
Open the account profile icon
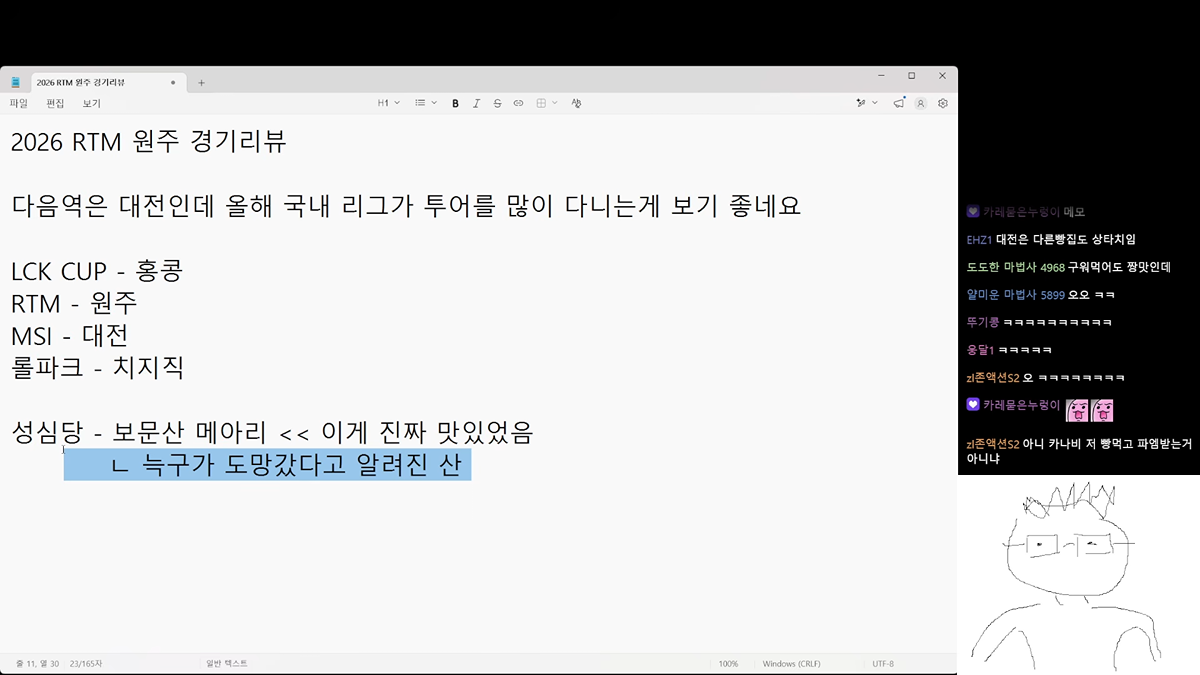[x=921, y=103]
